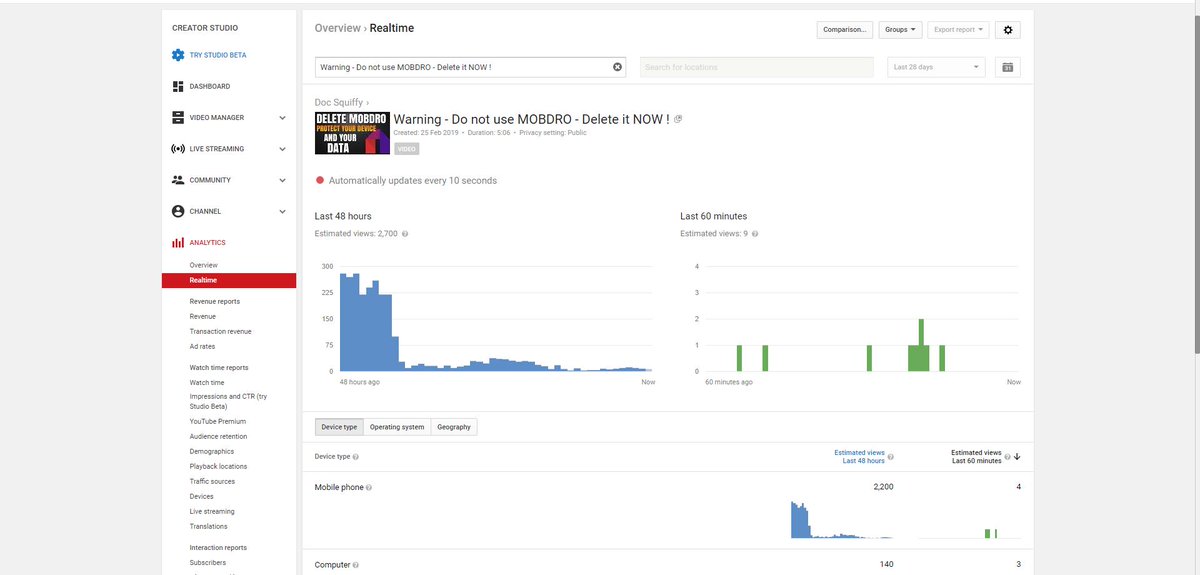Image resolution: width=1200 pixels, height=575 pixels.
Task: Select the Realtime analytics item
Action: [x=229, y=280]
